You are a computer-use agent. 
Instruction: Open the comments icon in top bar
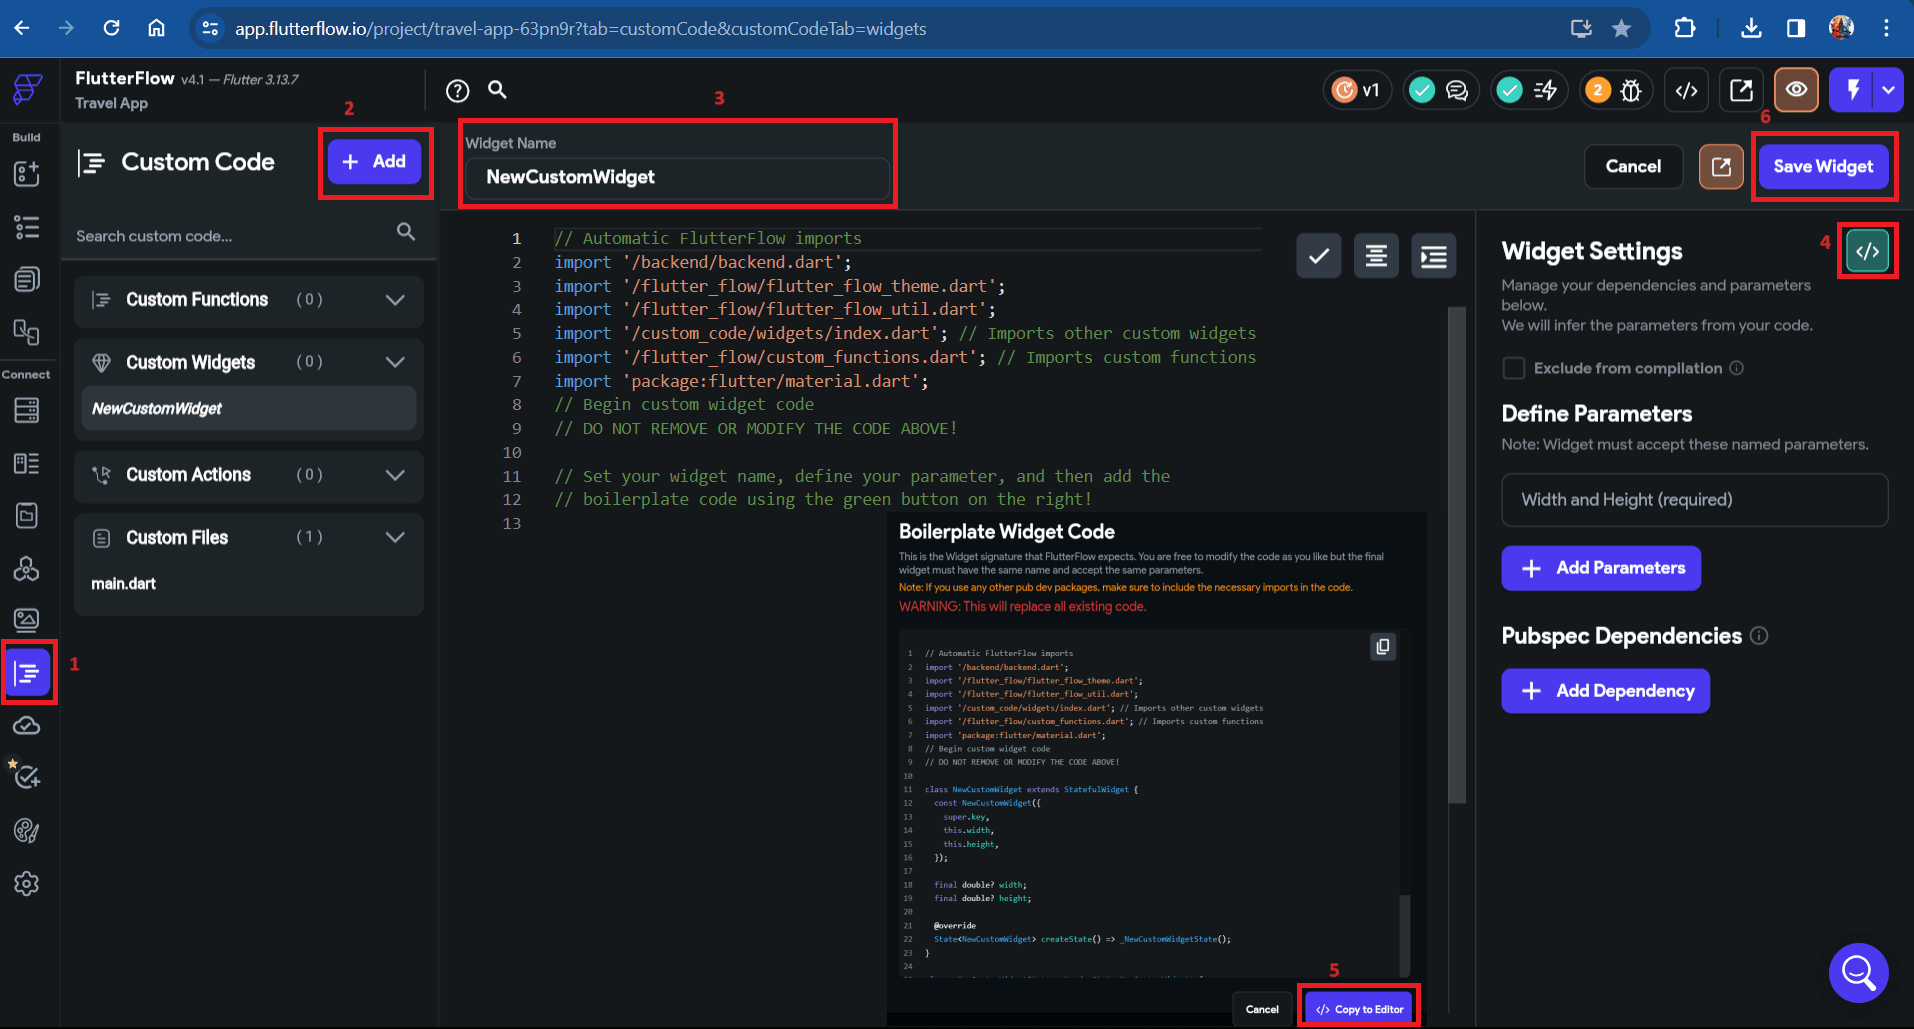1457,91
